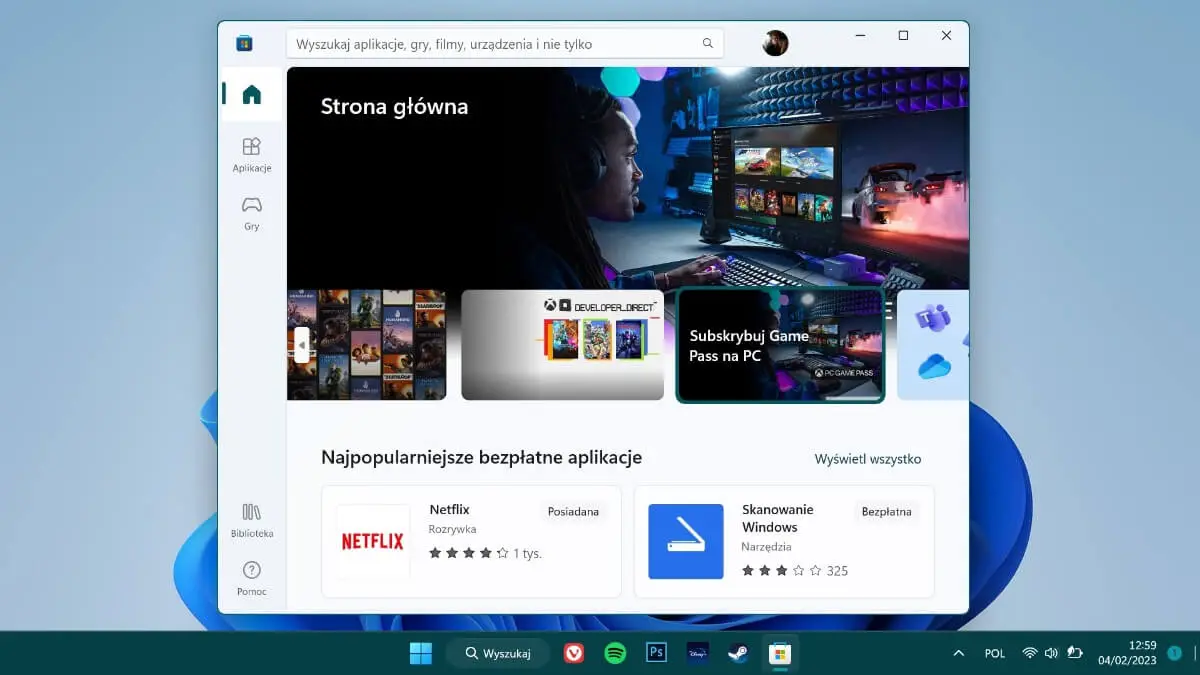The image size is (1200, 675).
Task: Open Steam from the taskbar
Action: pyautogui.click(x=739, y=653)
